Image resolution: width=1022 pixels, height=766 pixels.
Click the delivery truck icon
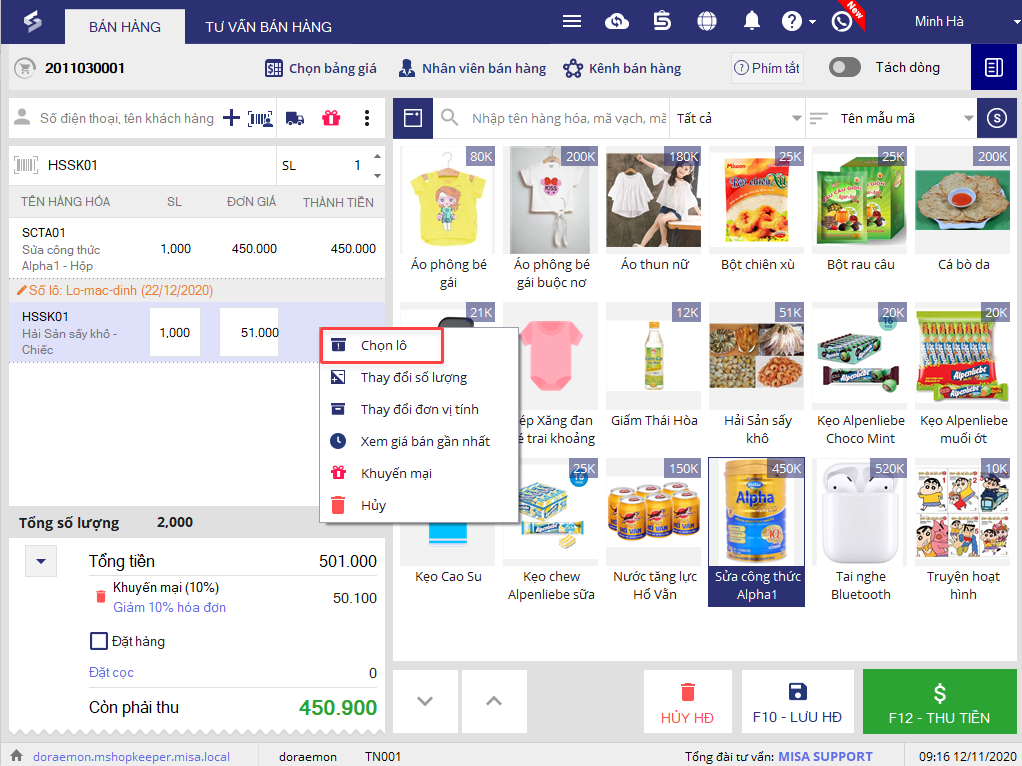pyautogui.click(x=295, y=119)
